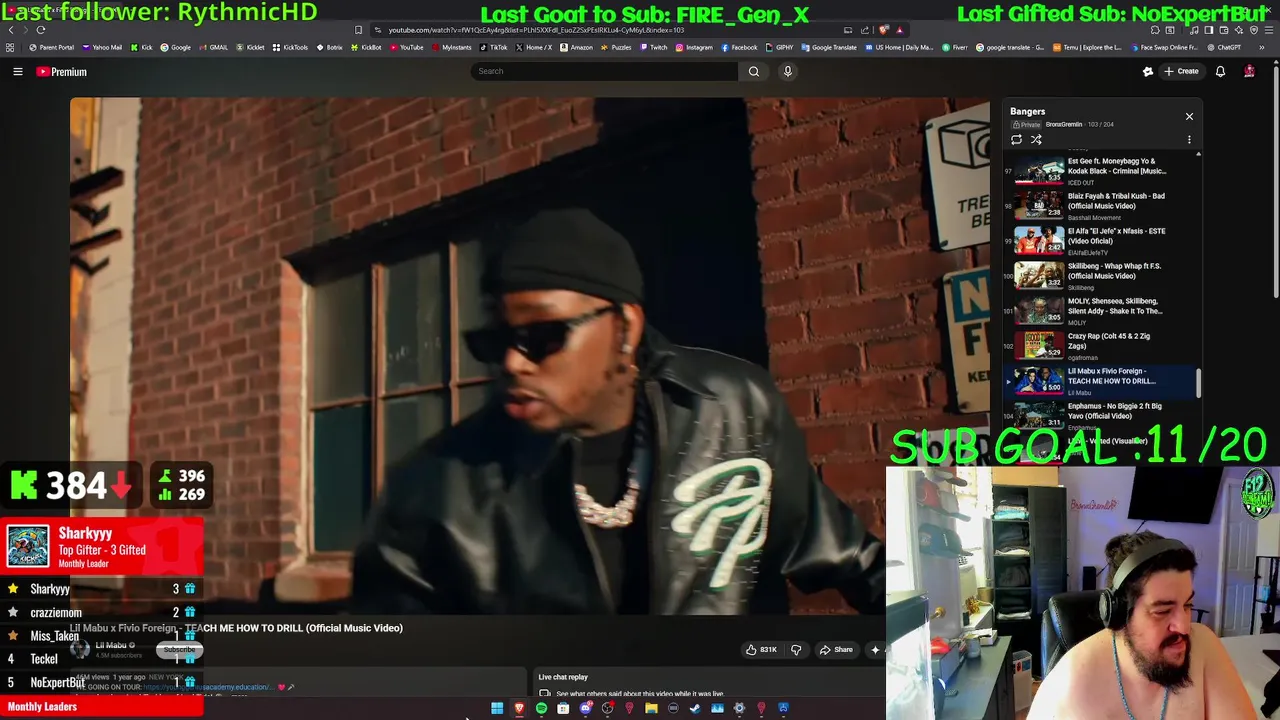Screen dimensions: 1280x720
Task: Open Instagram bookmark
Action: coord(694,47)
